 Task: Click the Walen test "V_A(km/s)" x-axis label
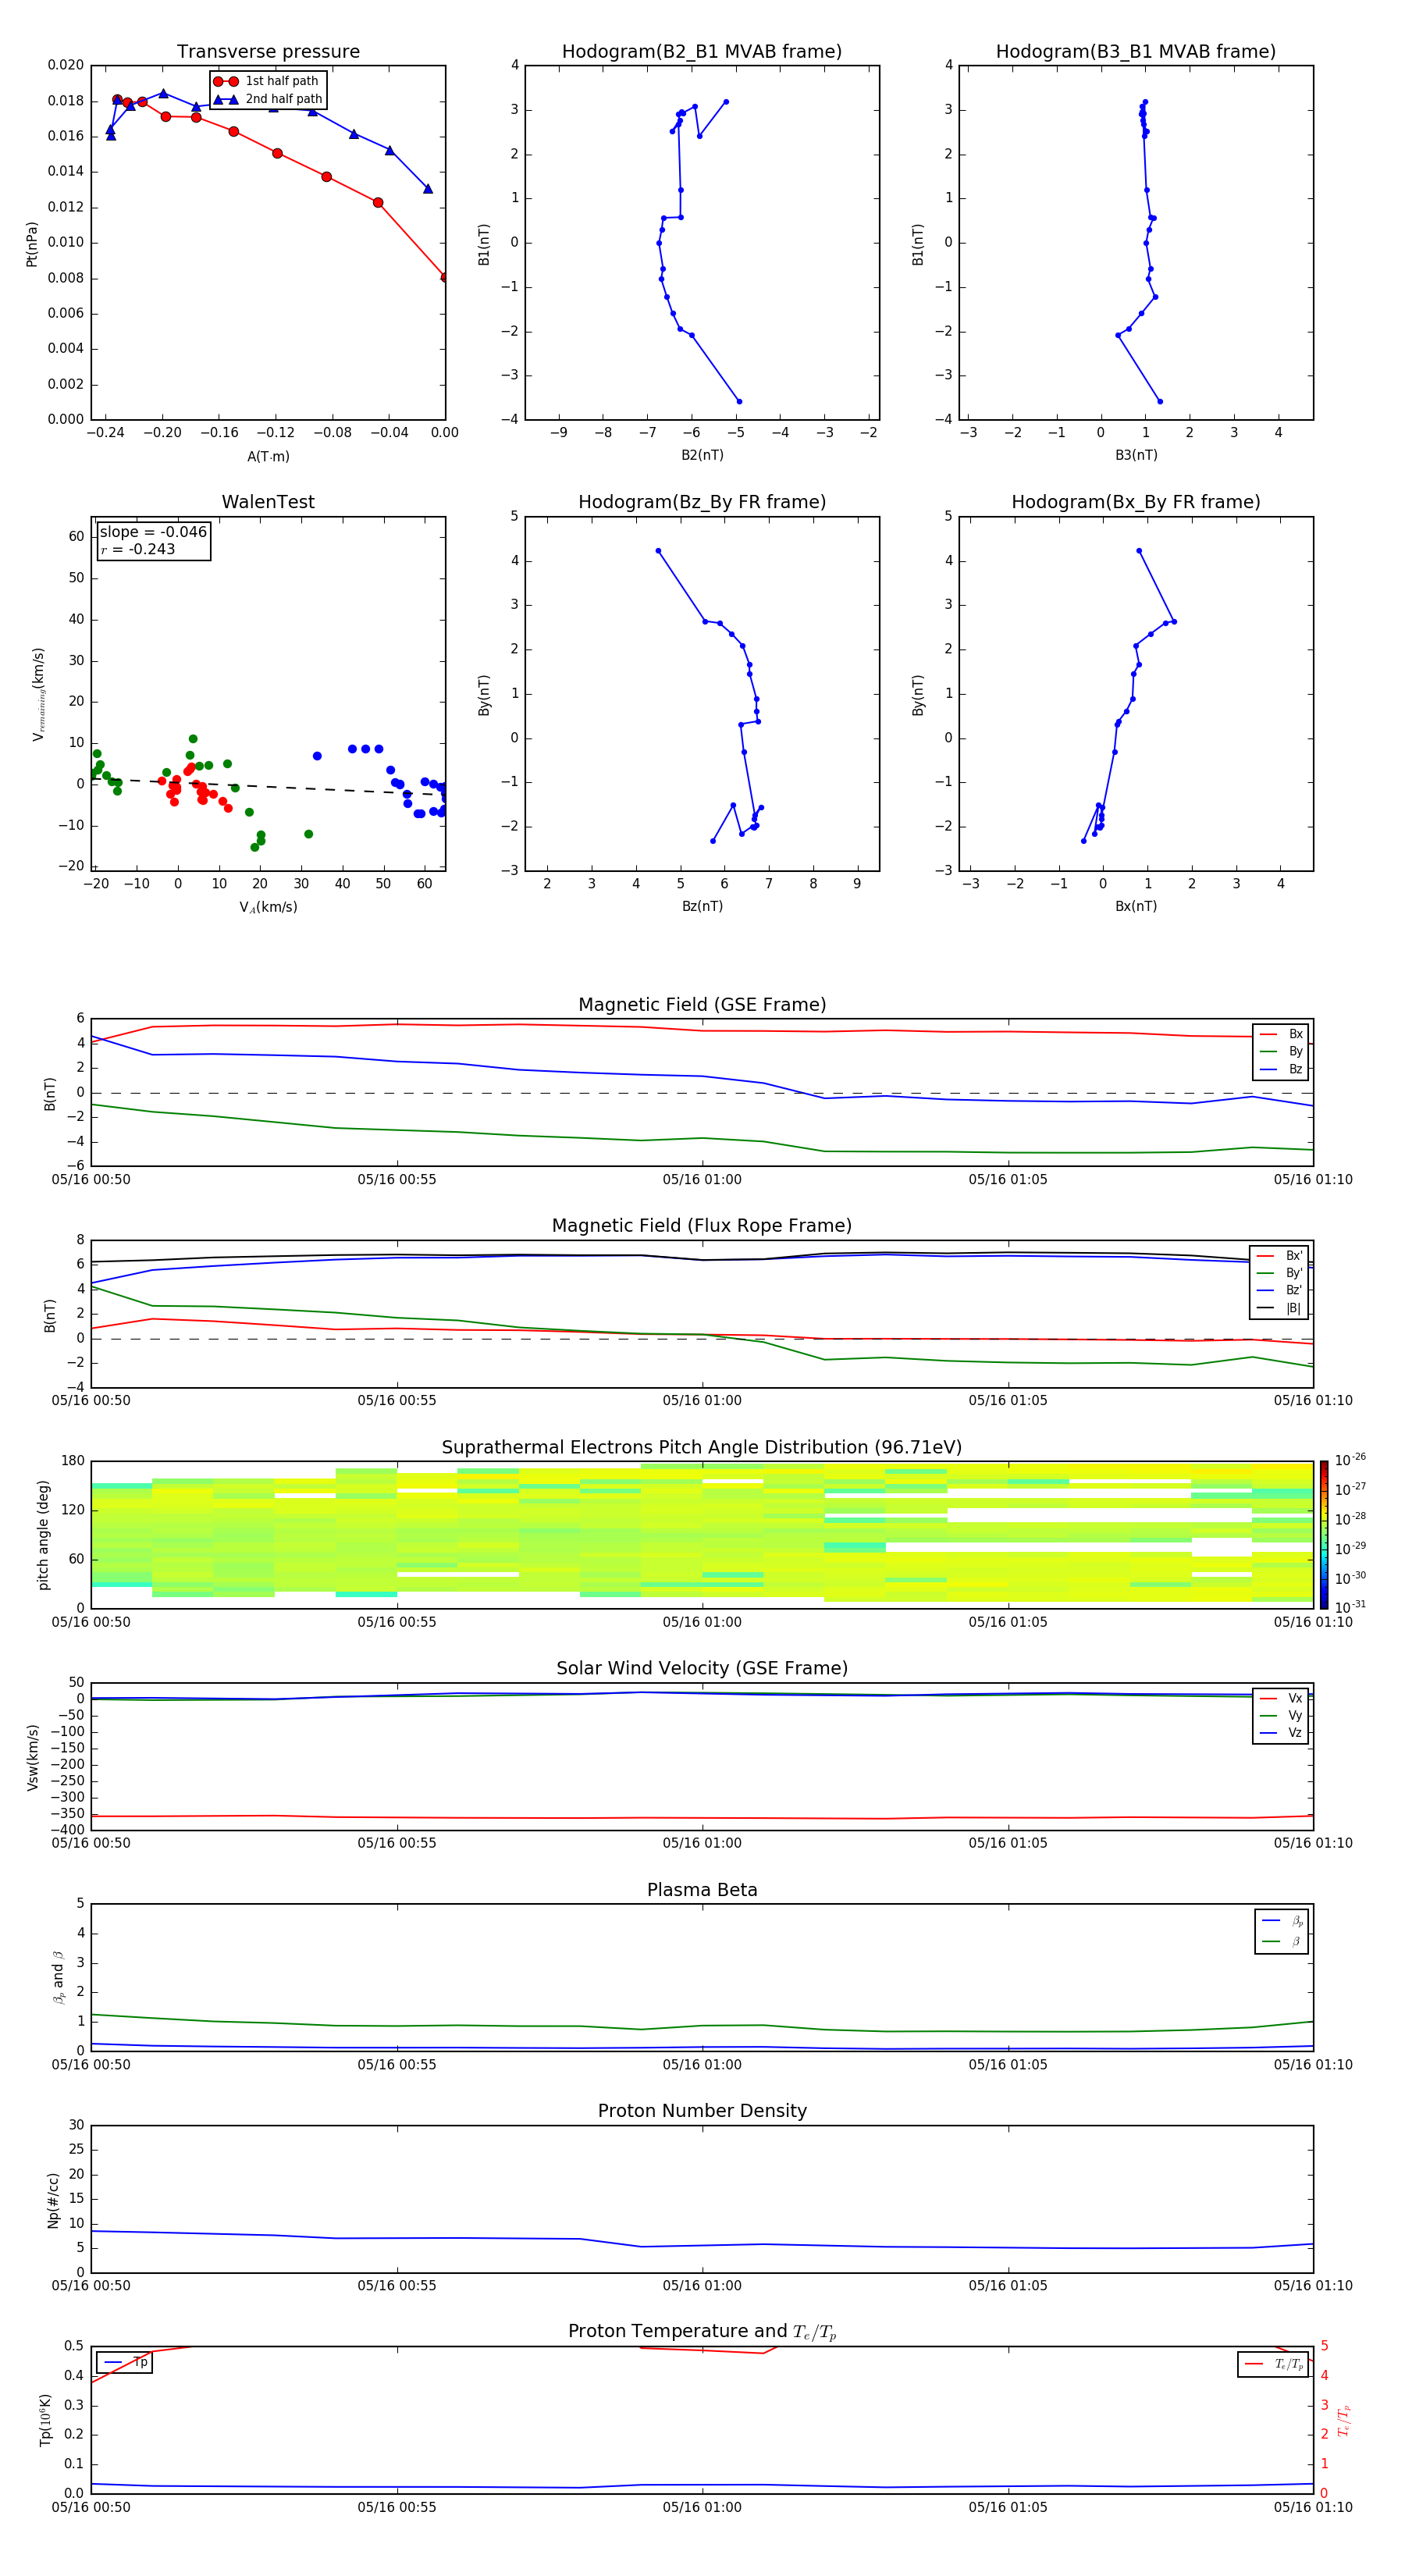coord(268,907)
